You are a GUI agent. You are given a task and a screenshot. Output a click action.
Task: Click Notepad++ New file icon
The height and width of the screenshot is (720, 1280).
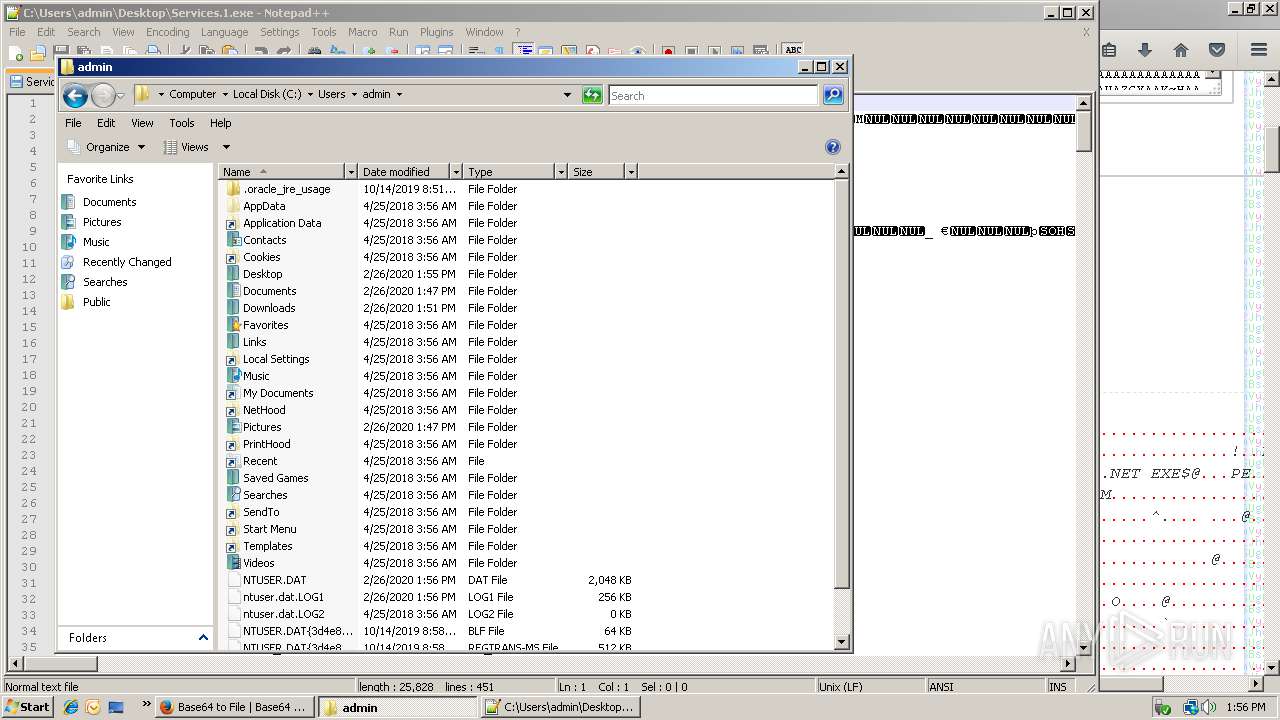coord(17,53)
